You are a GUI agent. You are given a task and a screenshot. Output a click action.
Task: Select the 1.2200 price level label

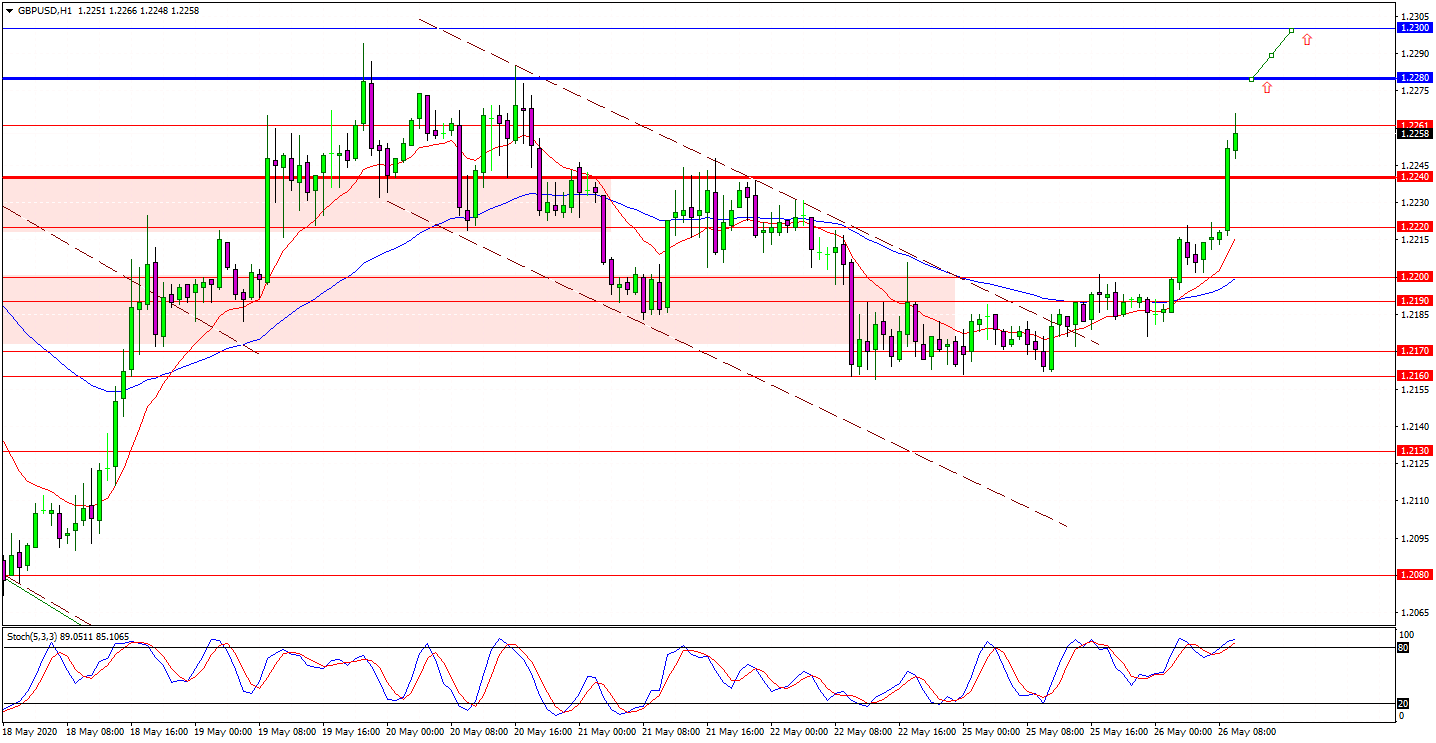1414,276
